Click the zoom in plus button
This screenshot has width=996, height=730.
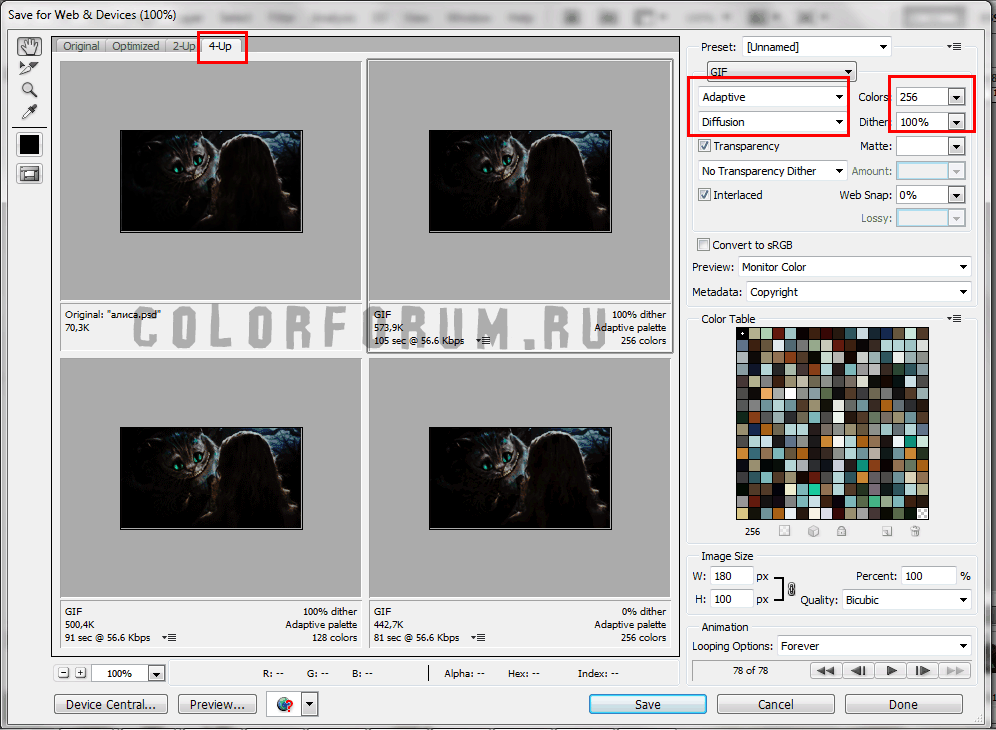(81, 673)
